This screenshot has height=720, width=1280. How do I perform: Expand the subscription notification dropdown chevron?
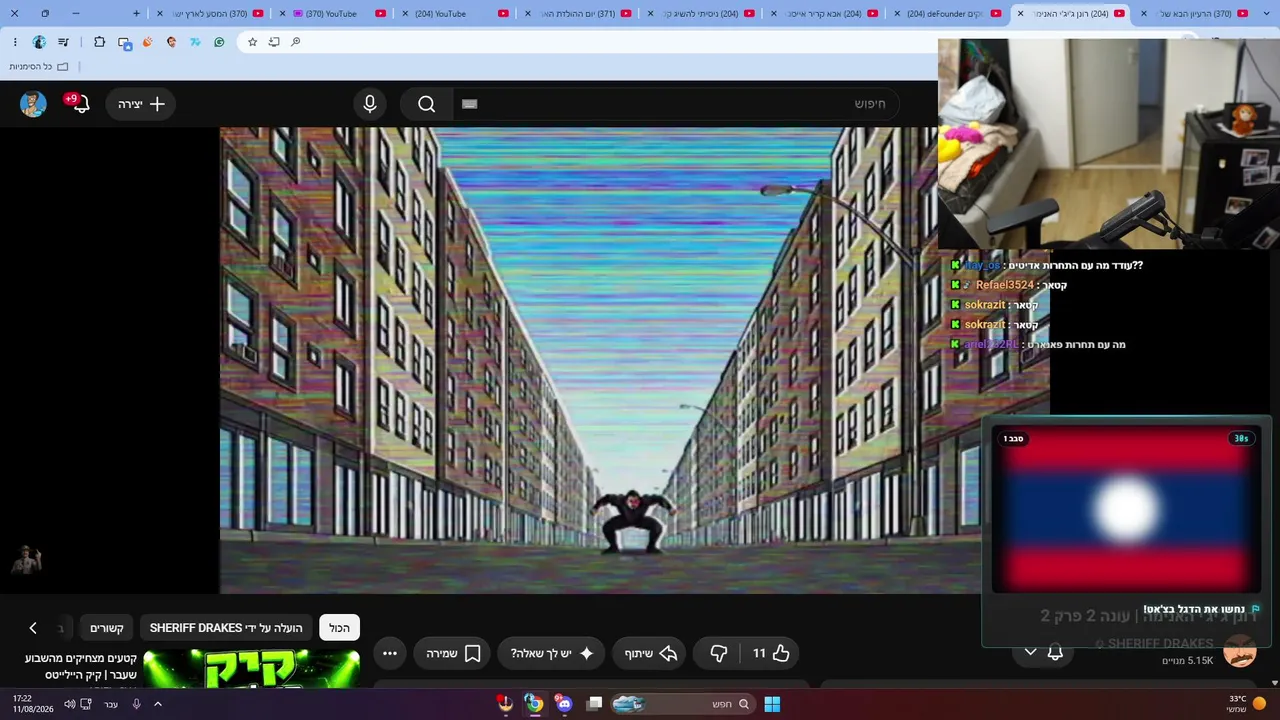click(x=1031, y=652)
